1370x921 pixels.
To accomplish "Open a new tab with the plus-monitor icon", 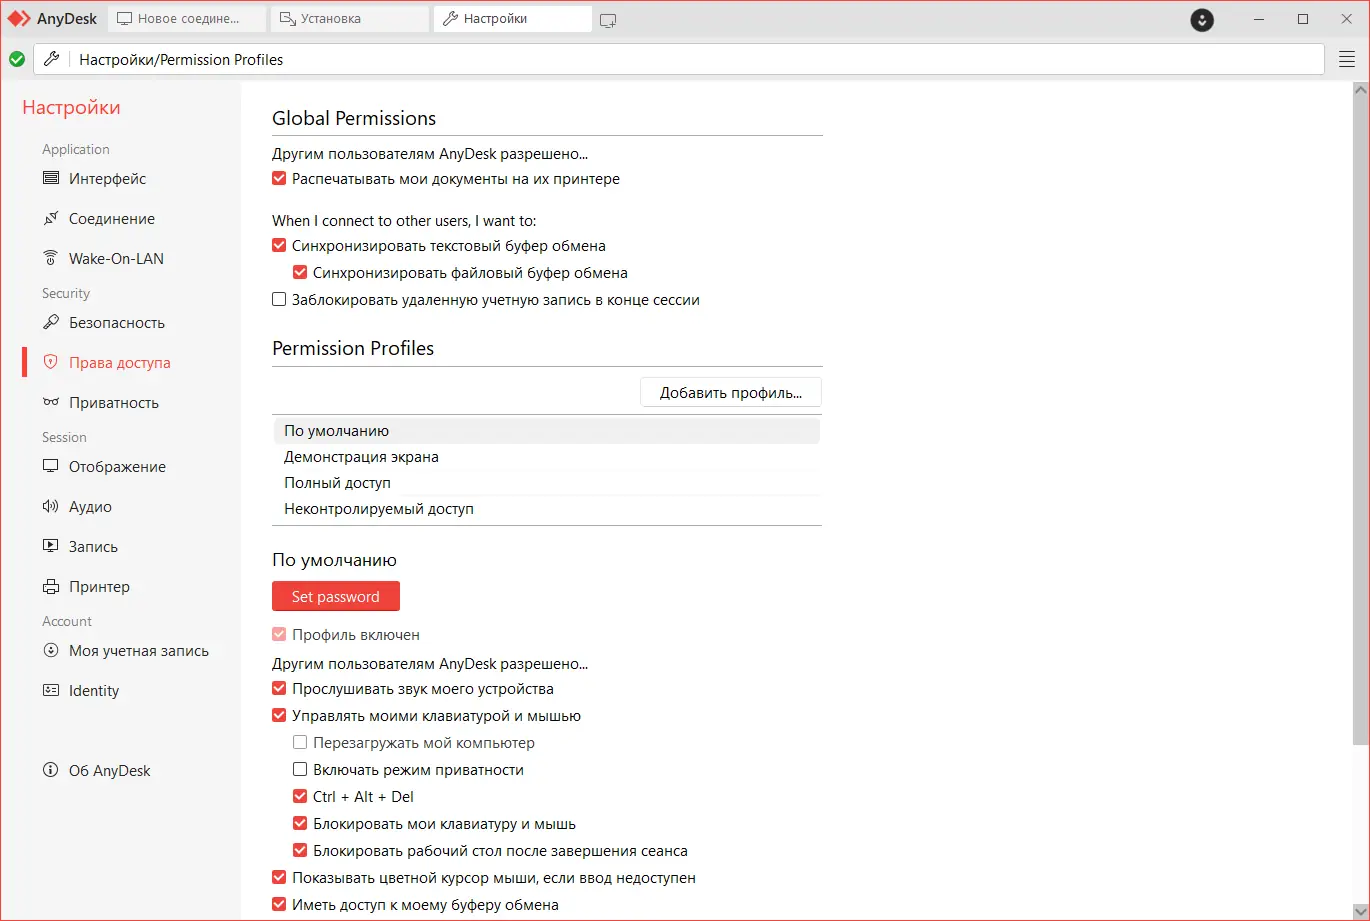I will [608, 19].
